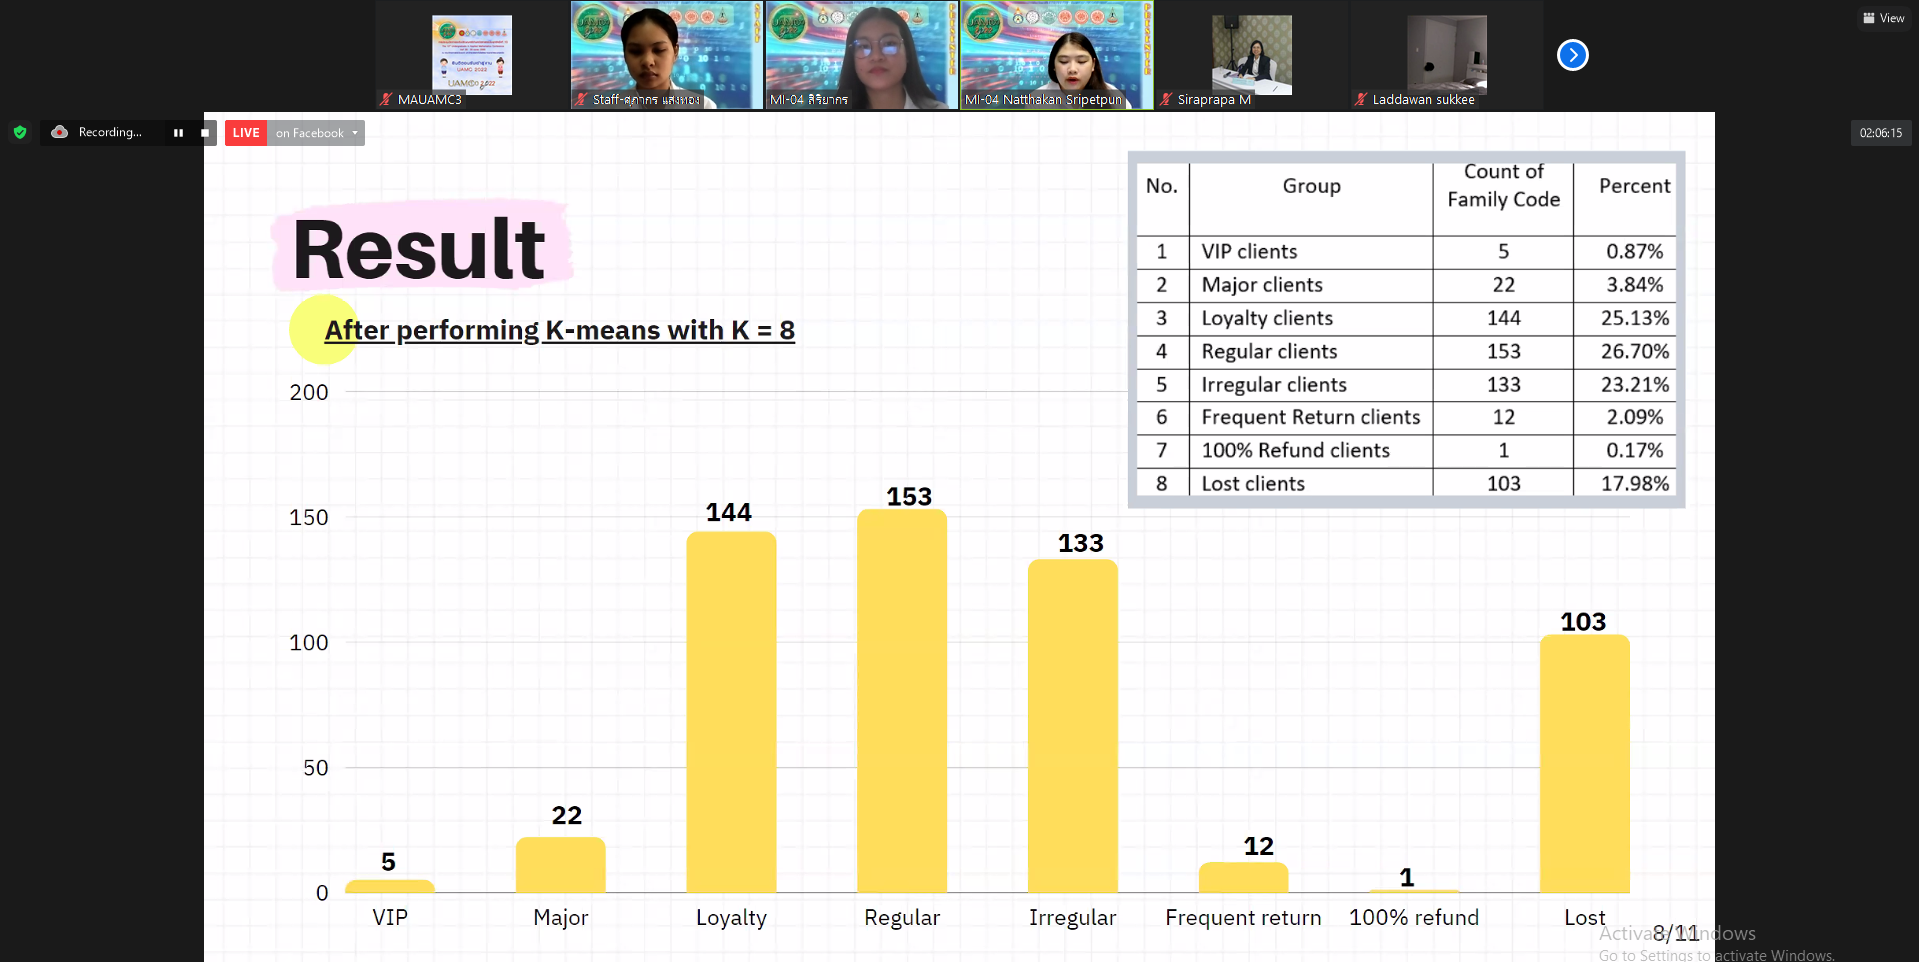Click 'VIP clients' table cell
This screenshot has width=1919, height=962.
1311,252
